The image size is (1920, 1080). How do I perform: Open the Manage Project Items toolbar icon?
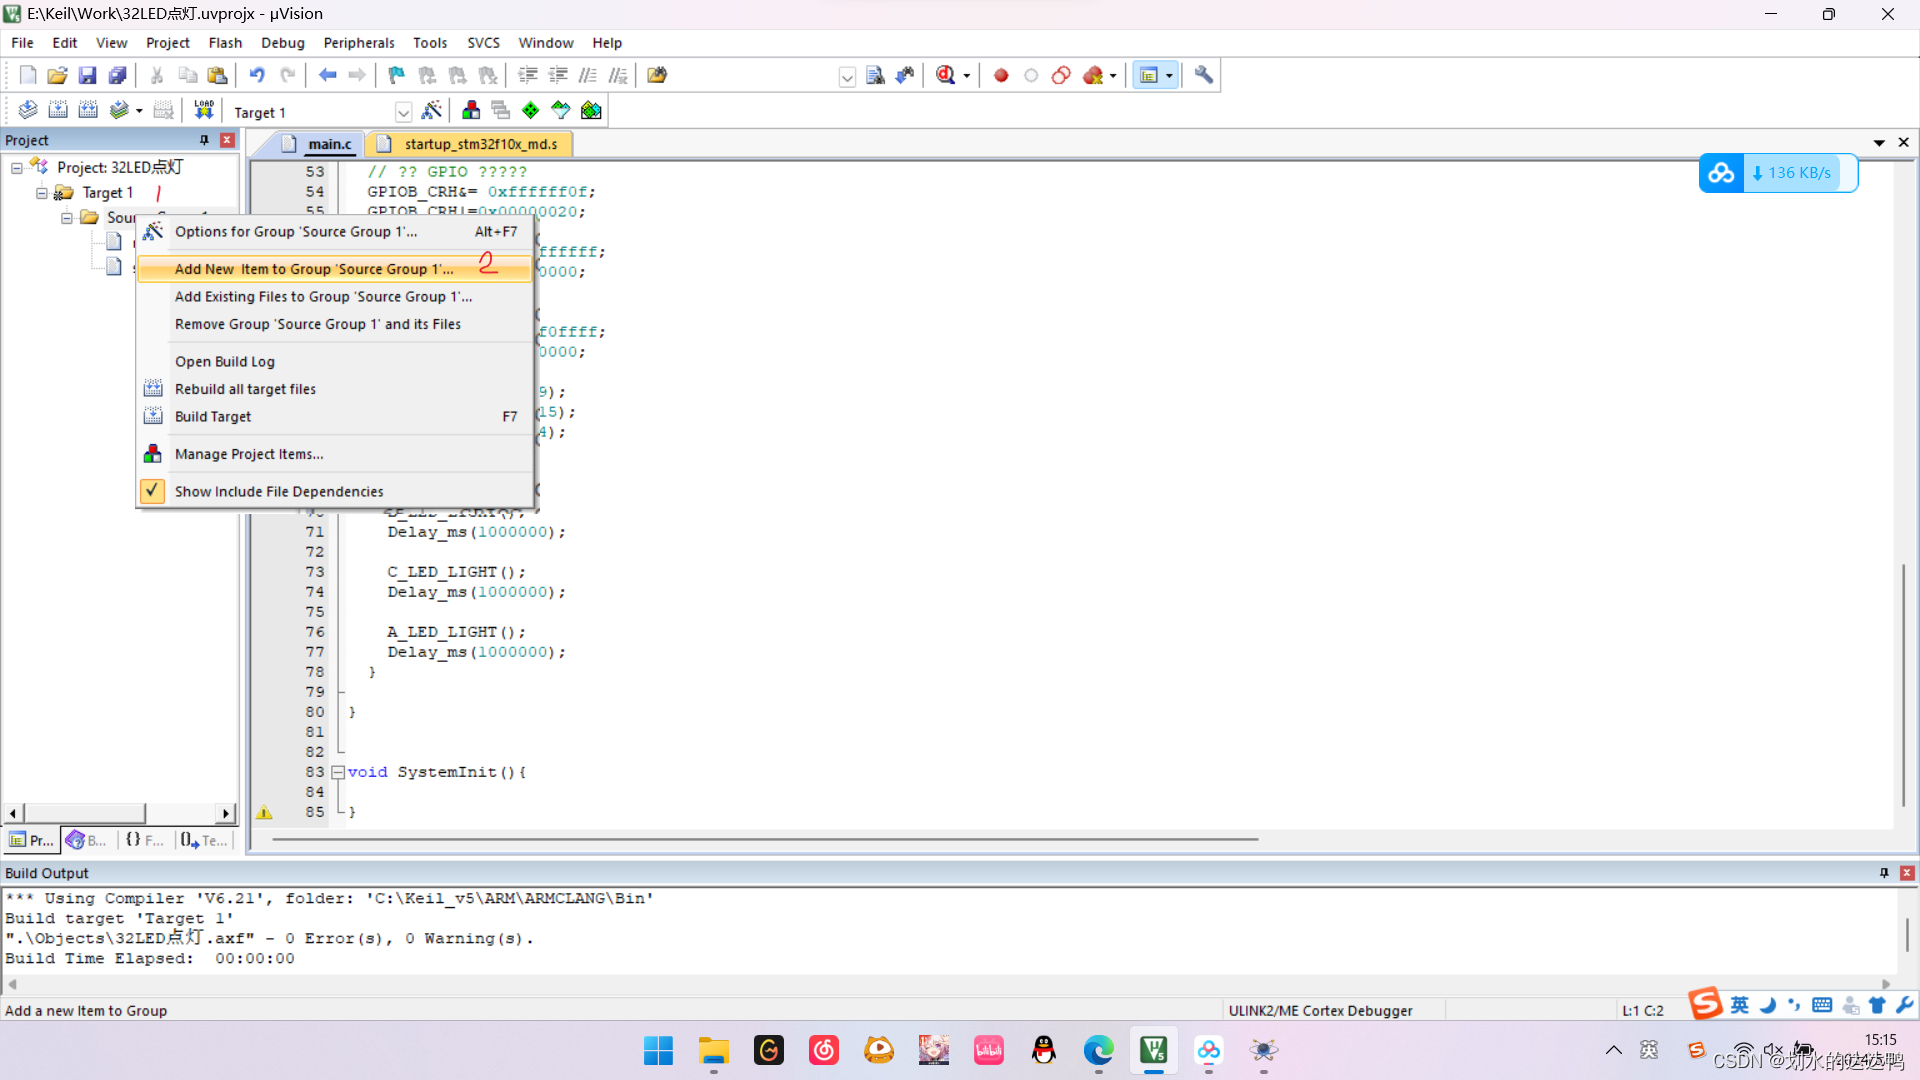tap(471, 110)
